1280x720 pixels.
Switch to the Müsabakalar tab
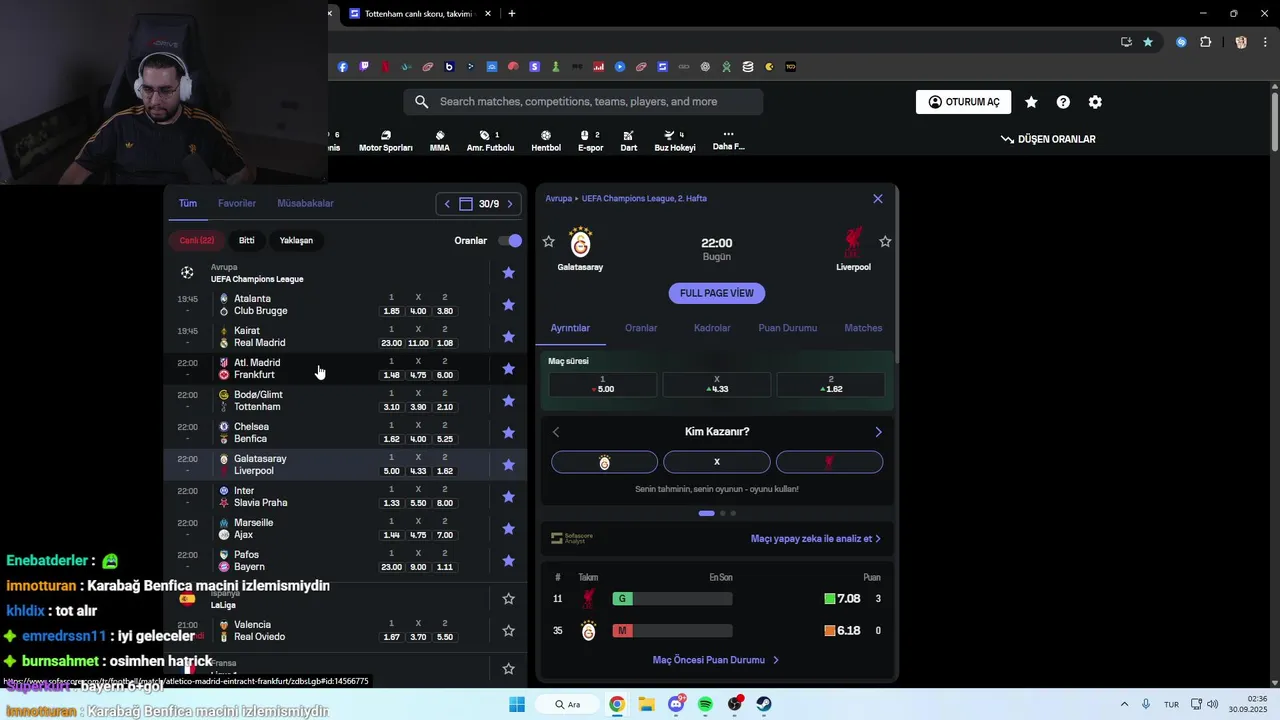[305, 203]
